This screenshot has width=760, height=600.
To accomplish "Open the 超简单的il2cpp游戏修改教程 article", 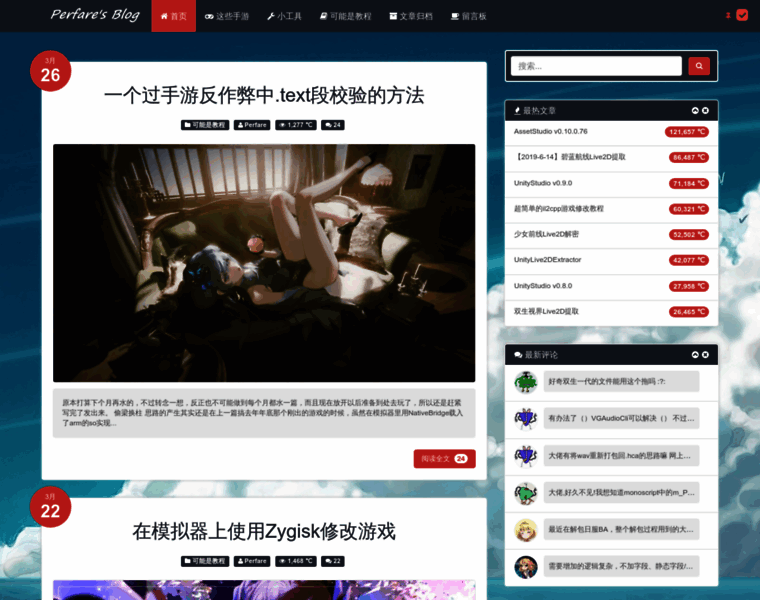I will coord(558,209).
